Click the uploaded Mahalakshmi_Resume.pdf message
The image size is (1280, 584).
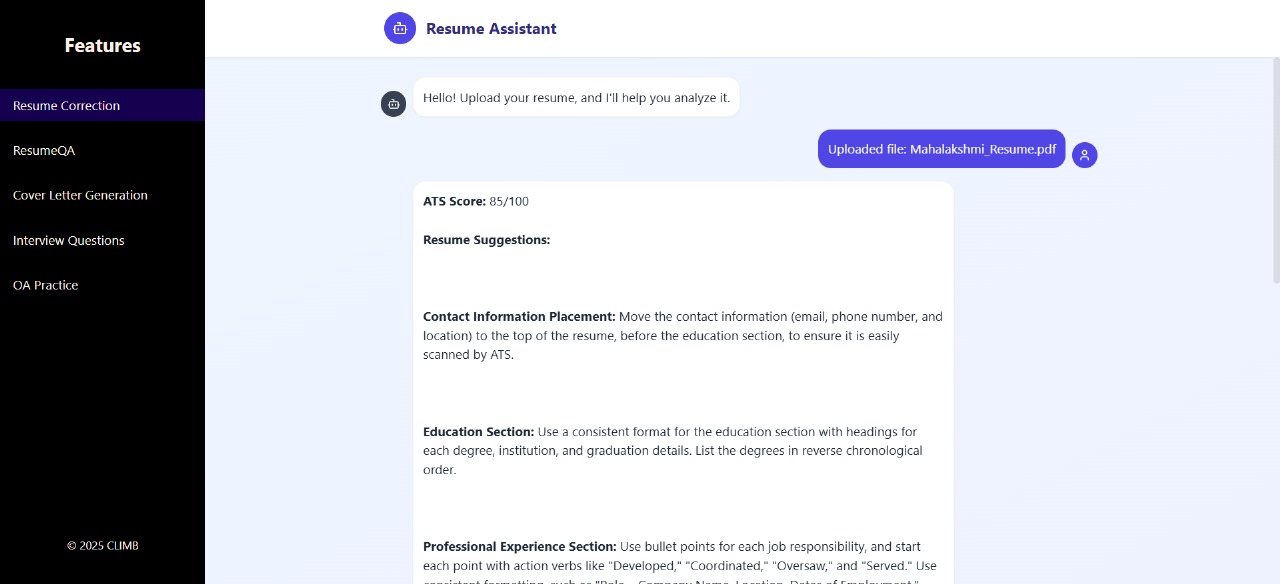point(941,149)
